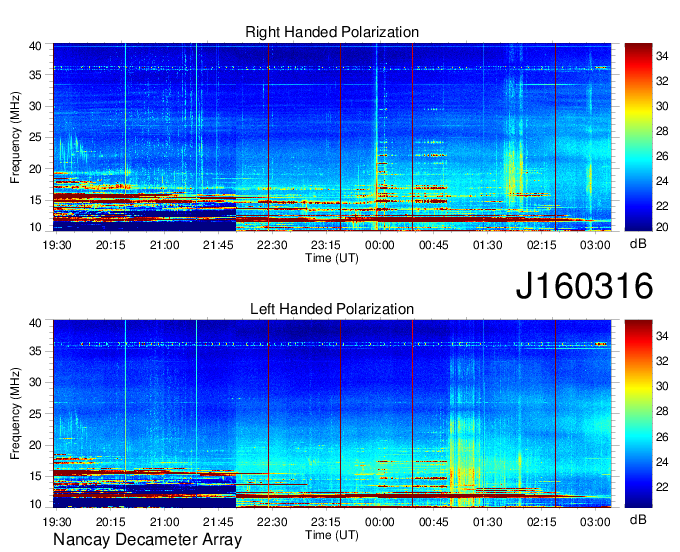Image resolution: width=680 pixels, height=552 pixels.
Task: Click the 22:30 tick label on top plot
Action: click(272, 245)
